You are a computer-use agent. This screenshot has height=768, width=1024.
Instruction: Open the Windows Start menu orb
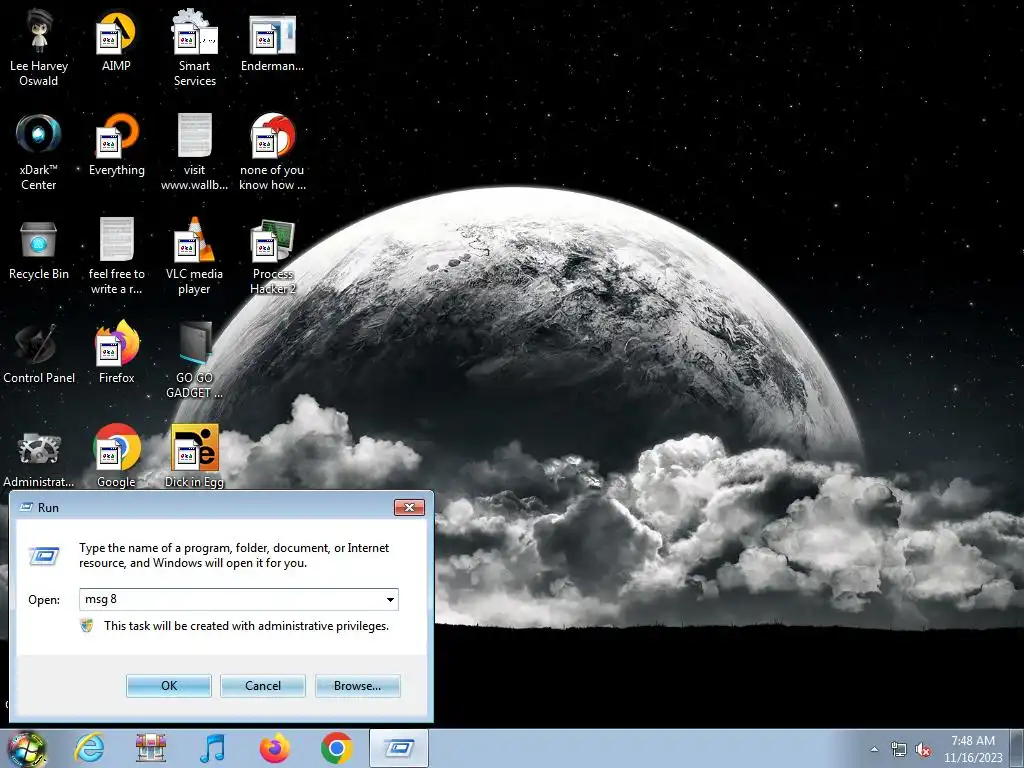[27, 748]
